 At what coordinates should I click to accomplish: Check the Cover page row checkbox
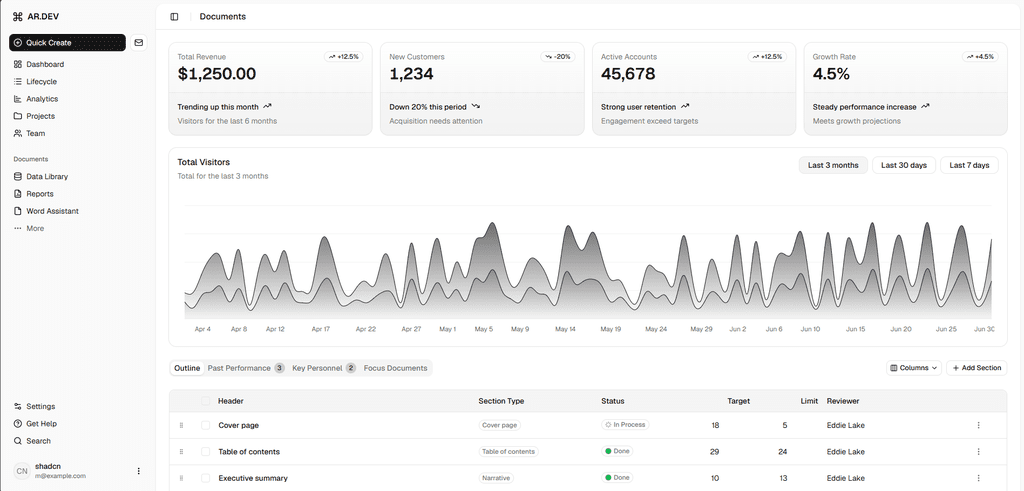click(206, 425)
